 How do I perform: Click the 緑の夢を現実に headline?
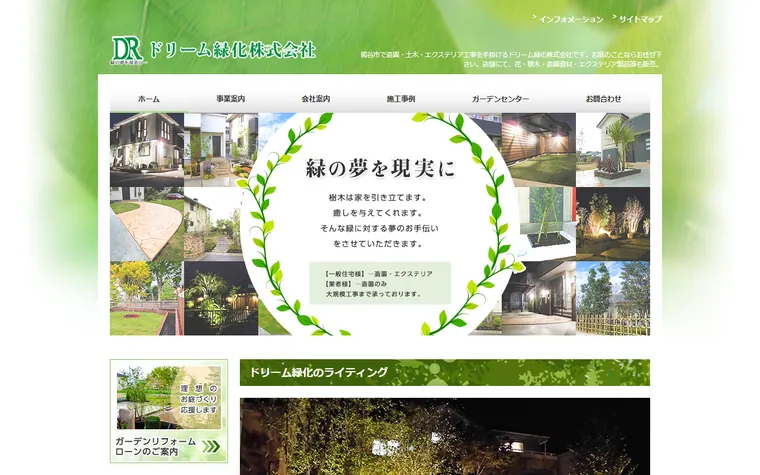[x=380, y=168]
